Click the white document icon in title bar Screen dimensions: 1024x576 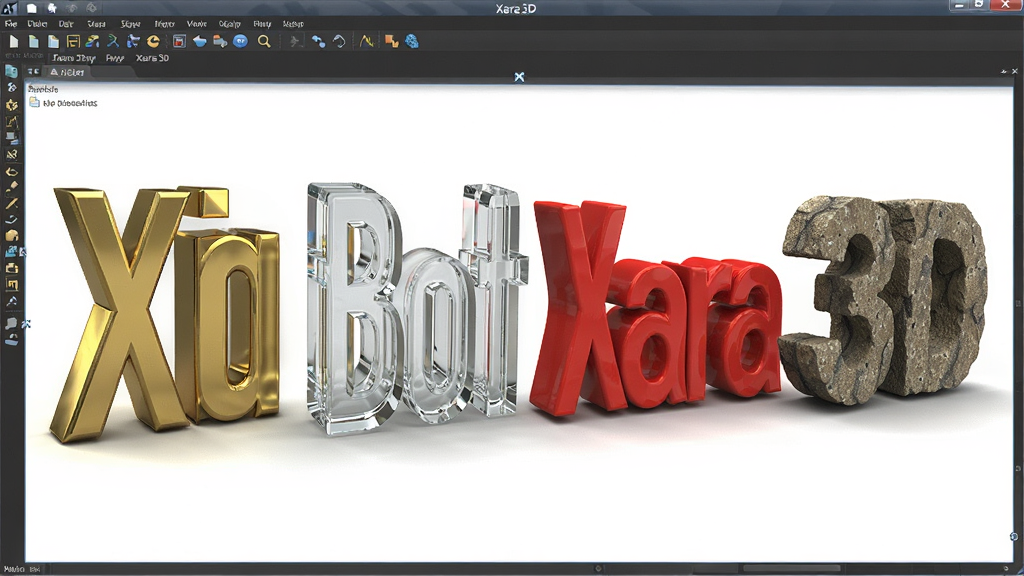(31, 8)
